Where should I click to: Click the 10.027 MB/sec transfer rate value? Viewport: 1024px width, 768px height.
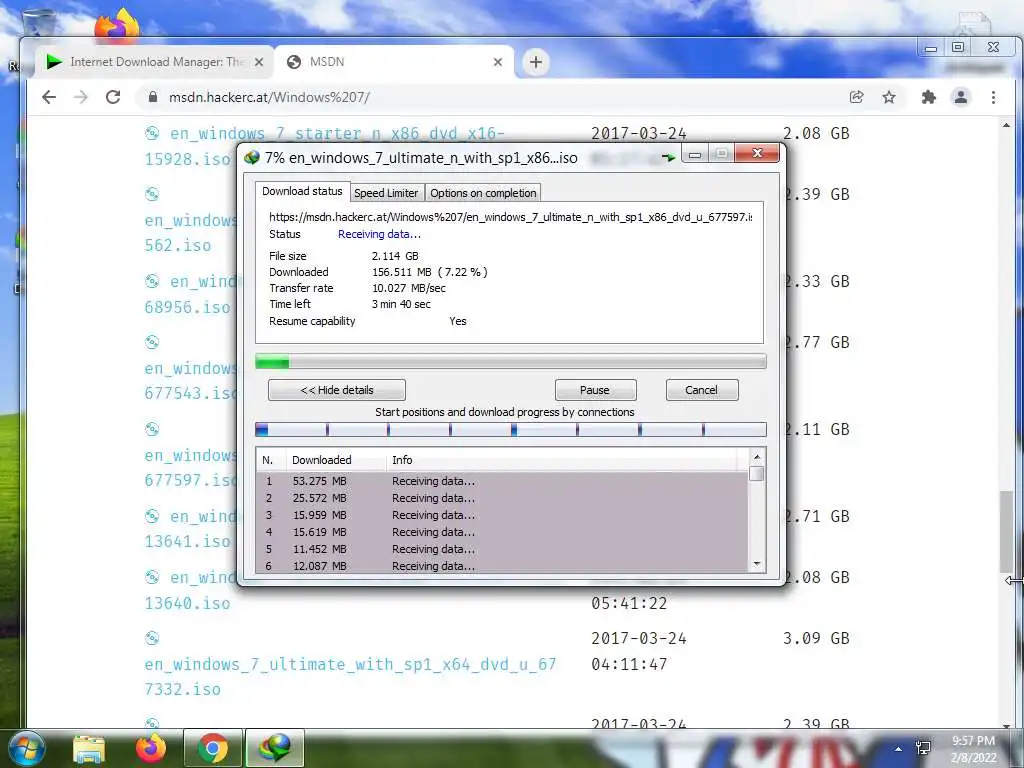(409, 288)
